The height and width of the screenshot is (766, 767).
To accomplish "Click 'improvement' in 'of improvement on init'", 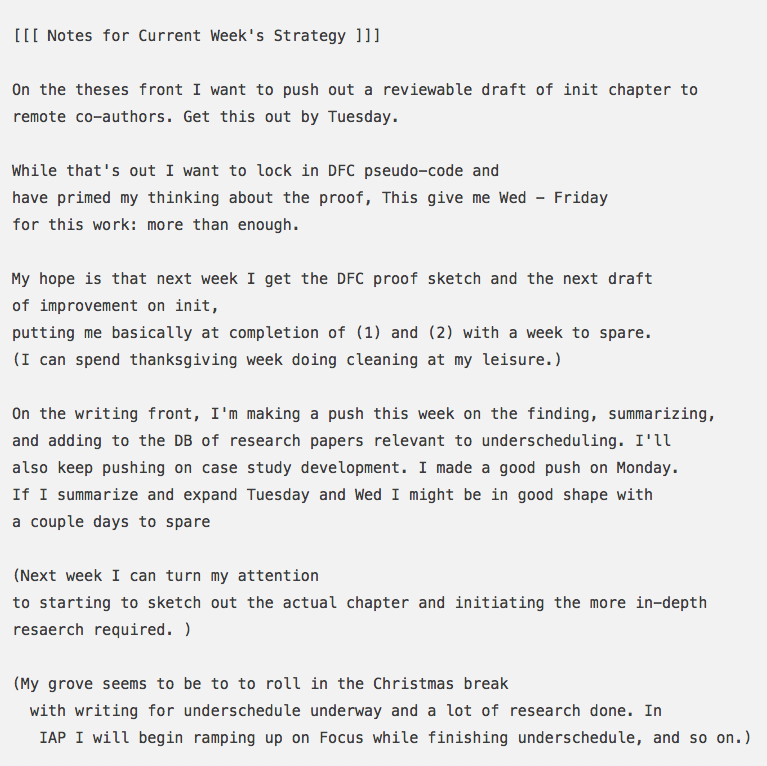I will [x=89, y=306].
